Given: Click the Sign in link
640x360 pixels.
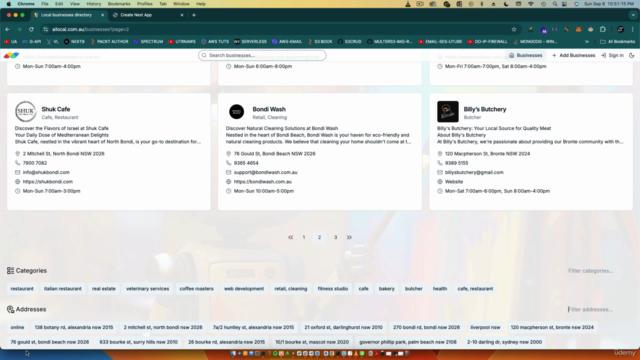Looking at the screenshot, I should click(x=612, y=55).
